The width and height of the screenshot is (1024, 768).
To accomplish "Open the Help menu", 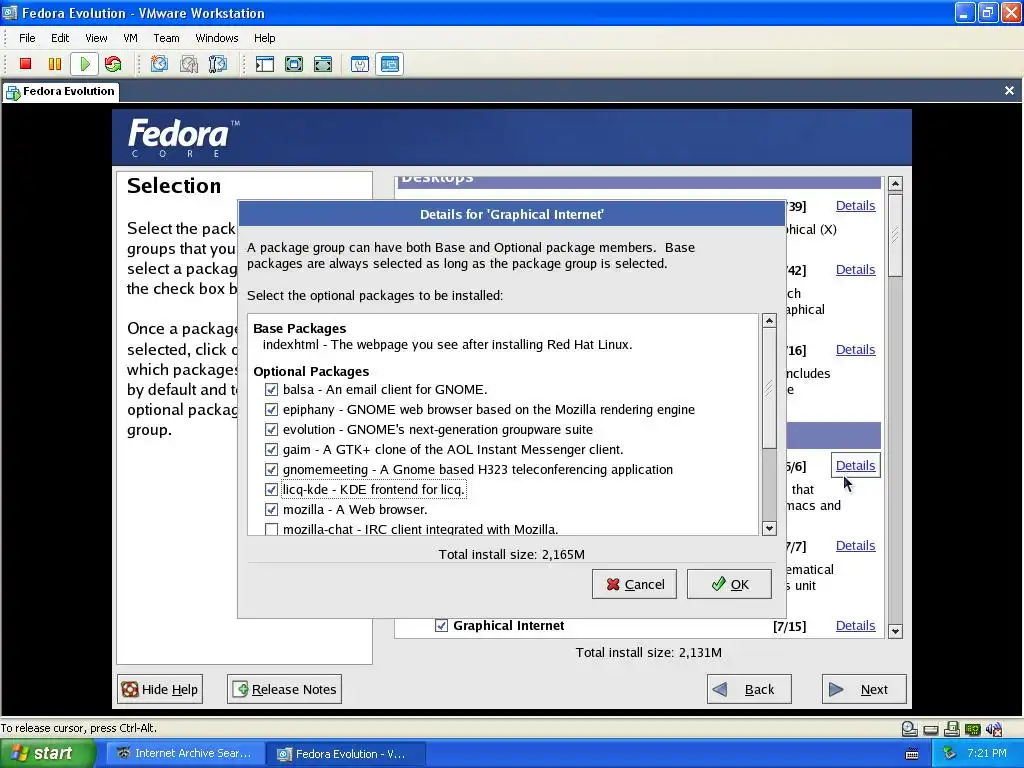I will click(x=264, y=38).
